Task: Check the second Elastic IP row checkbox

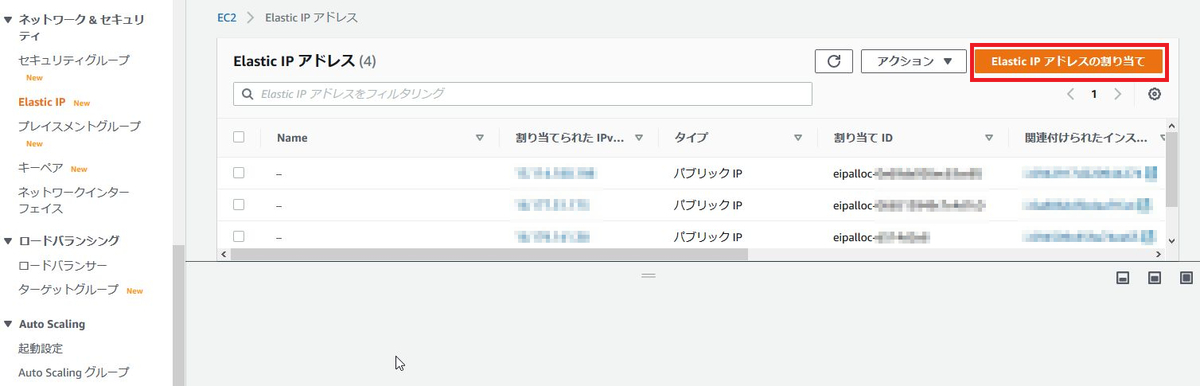Action: [239, 205]
